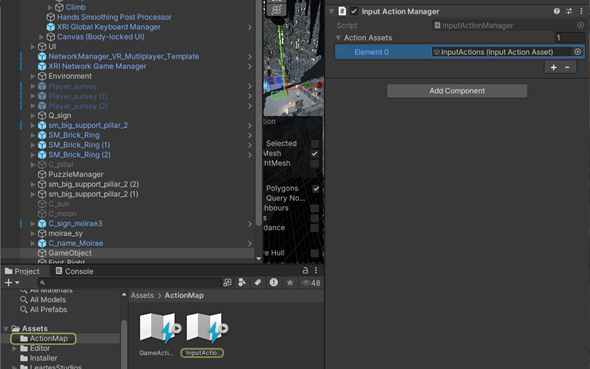Open object picker for Script field
Viewport: 590px width, 369px height.
581,25
